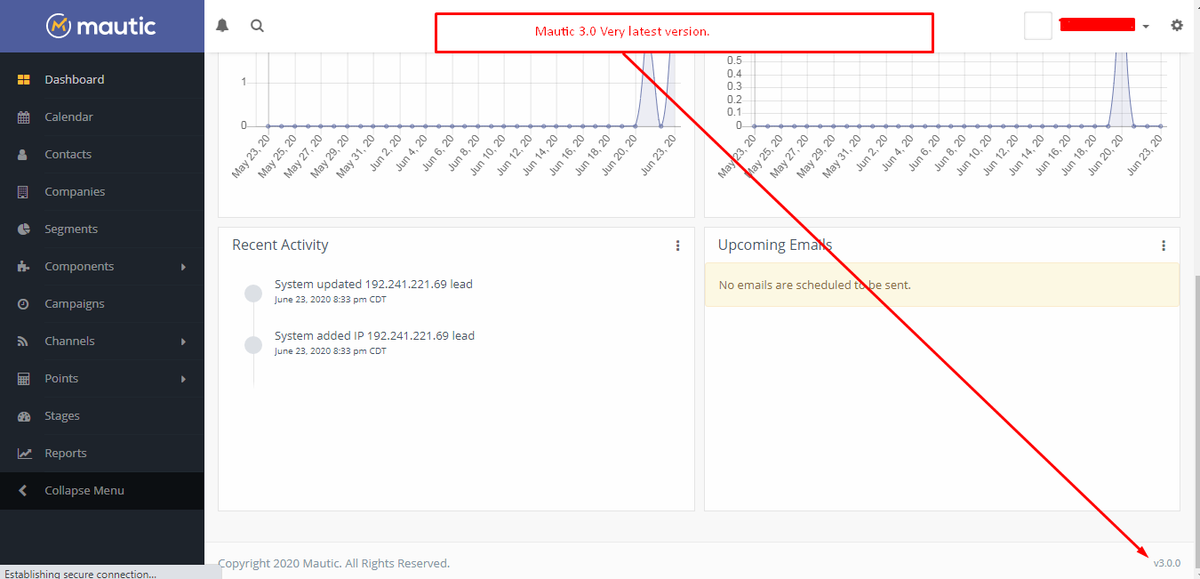
Task: Click the 'System added IP 192.241.221.69 lead' entry
Action: pos(374,336)
